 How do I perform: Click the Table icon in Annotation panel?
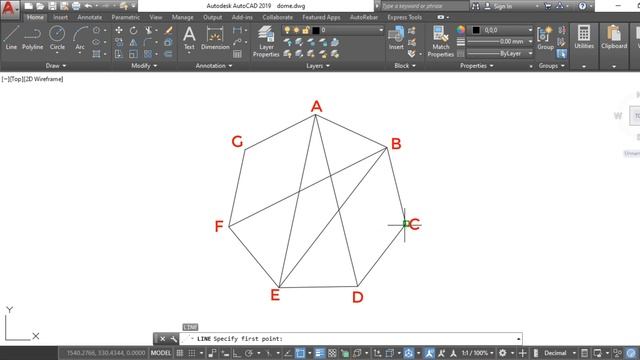click(x=237, y=54)
